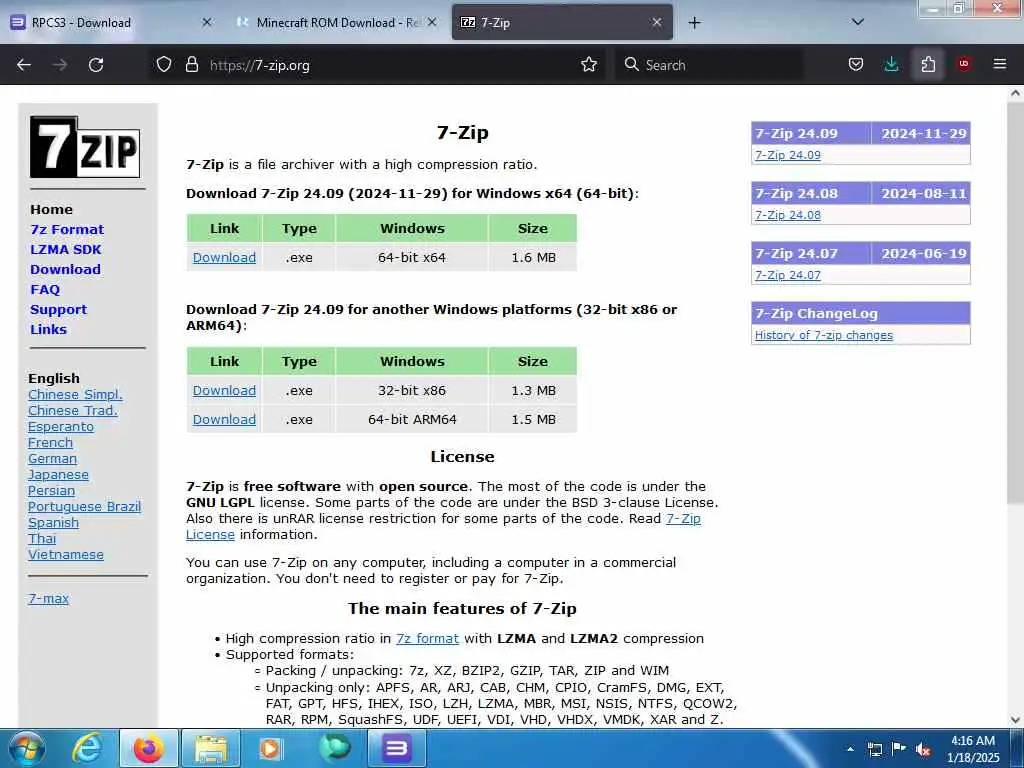Screen dimensions: 1024x768
Task: Open the FAQ sidebar link
Action: (45, 289)
